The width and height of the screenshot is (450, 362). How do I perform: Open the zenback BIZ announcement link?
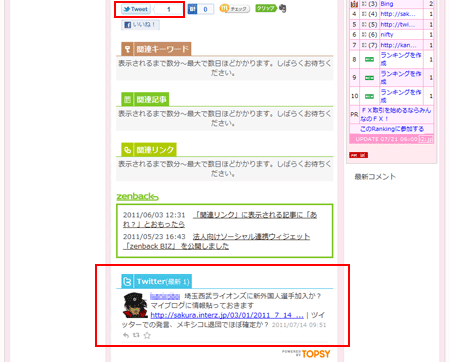(x=217, y=241)
